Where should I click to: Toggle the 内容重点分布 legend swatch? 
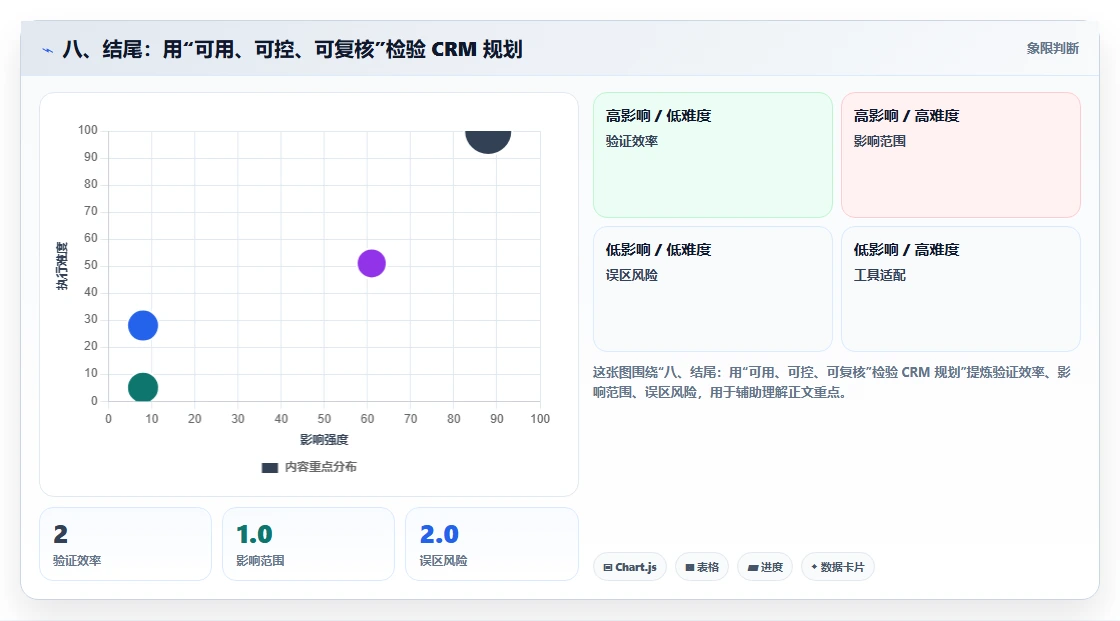(269, 467)
